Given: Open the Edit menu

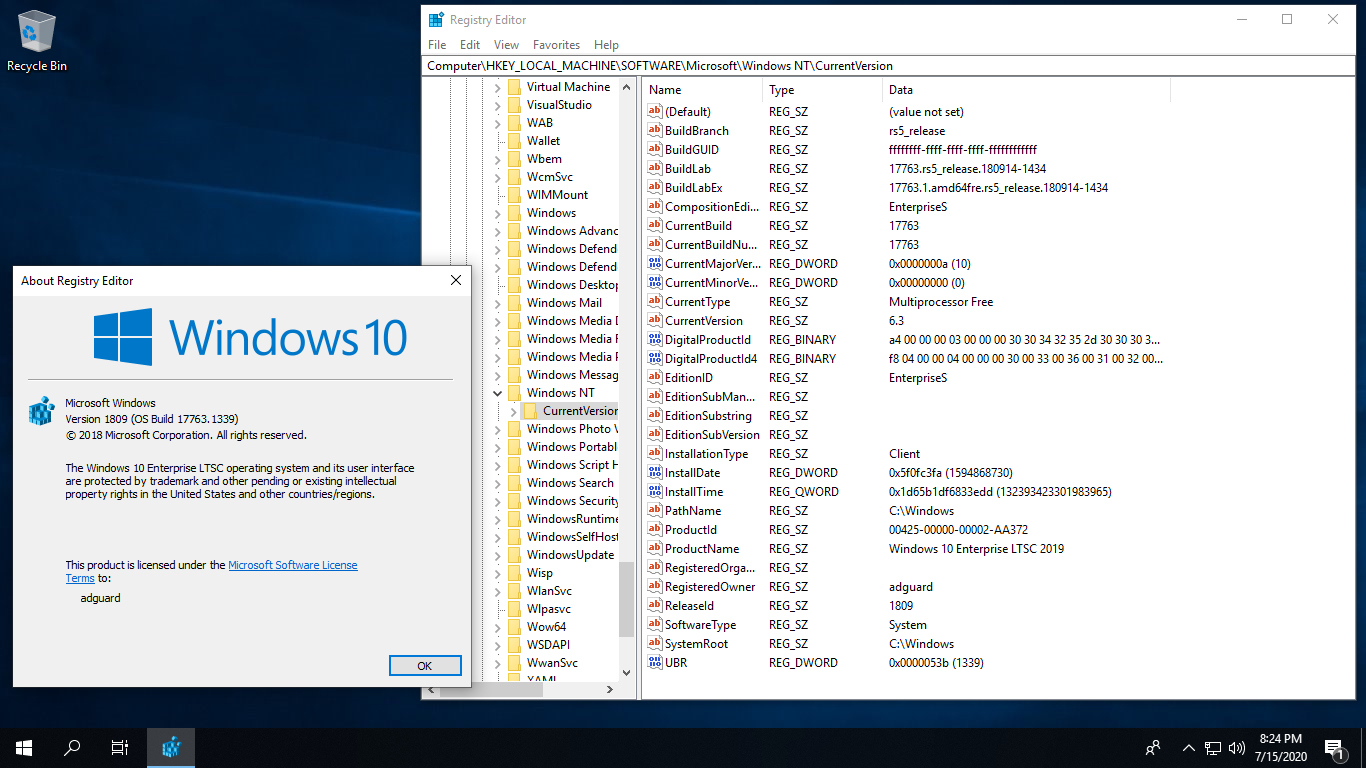Looking at the screenshot, I should [x=470, y=45].
